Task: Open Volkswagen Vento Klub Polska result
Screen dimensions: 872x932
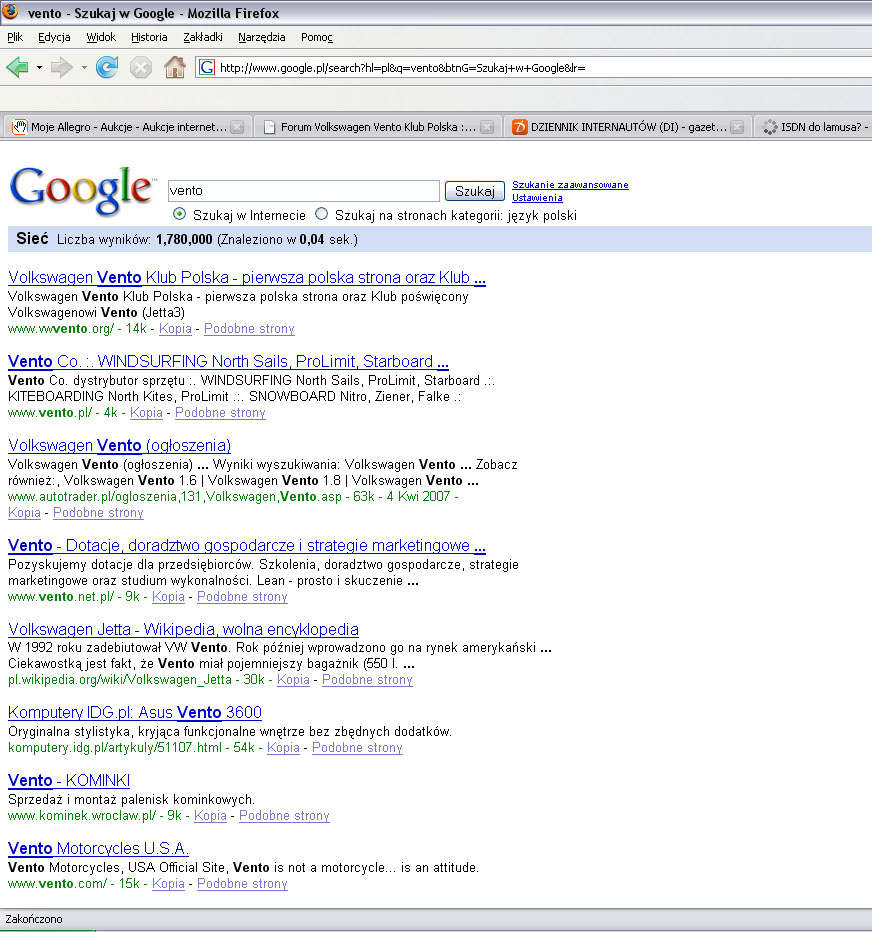Action: coord(247,278)
